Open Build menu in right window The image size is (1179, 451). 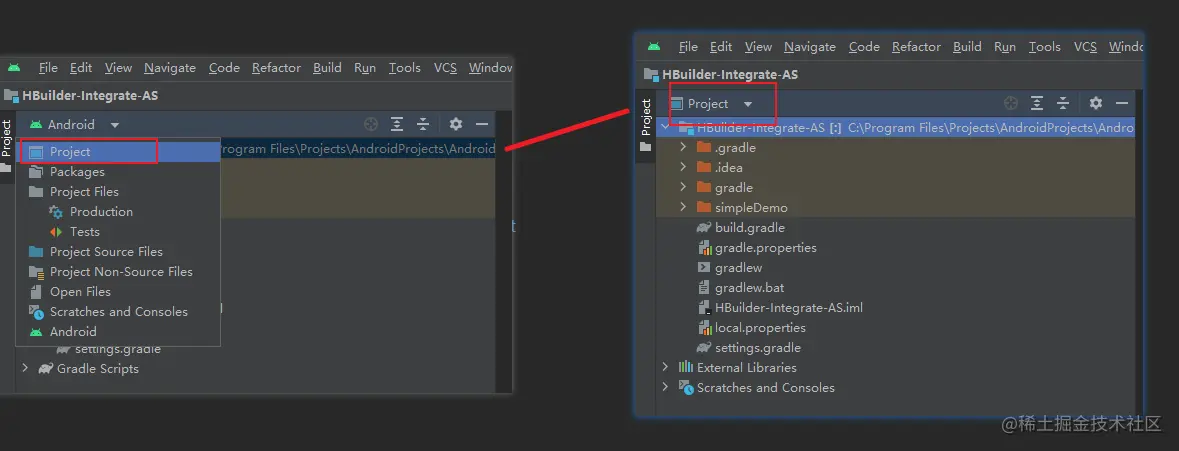(967, 47)
